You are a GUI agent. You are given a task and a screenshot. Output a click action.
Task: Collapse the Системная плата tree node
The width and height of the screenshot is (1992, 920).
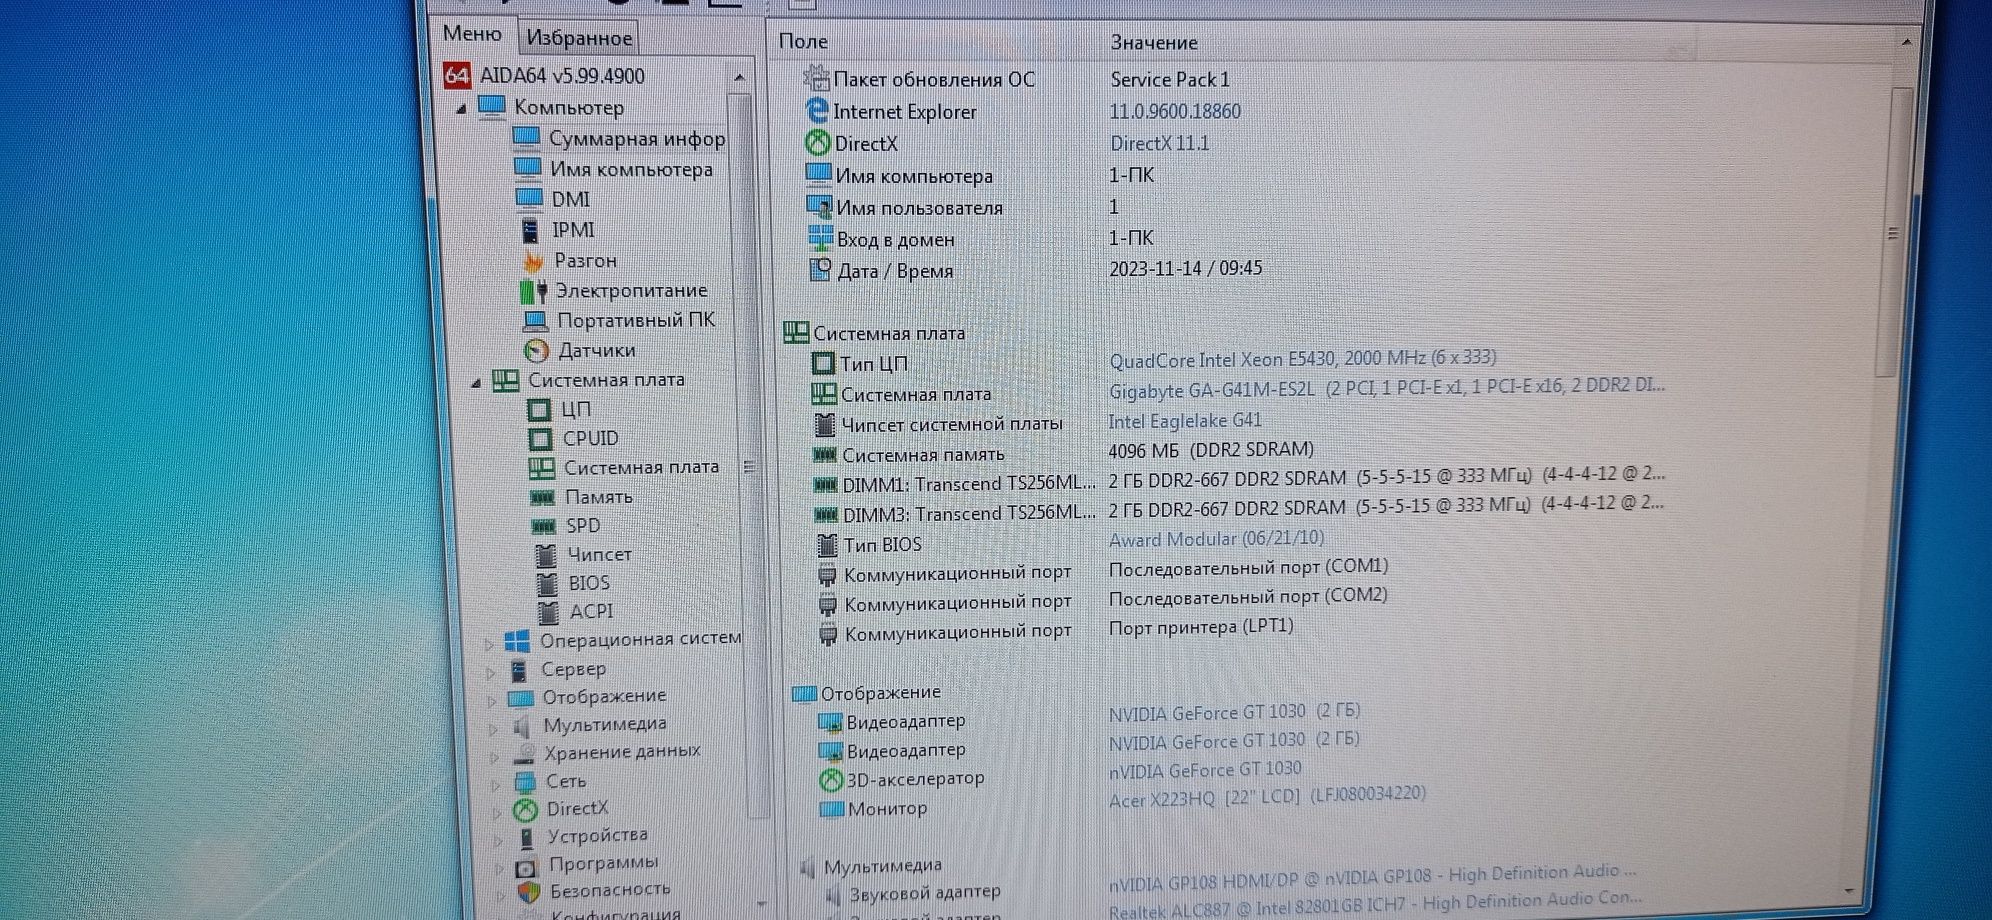(476, 382)
